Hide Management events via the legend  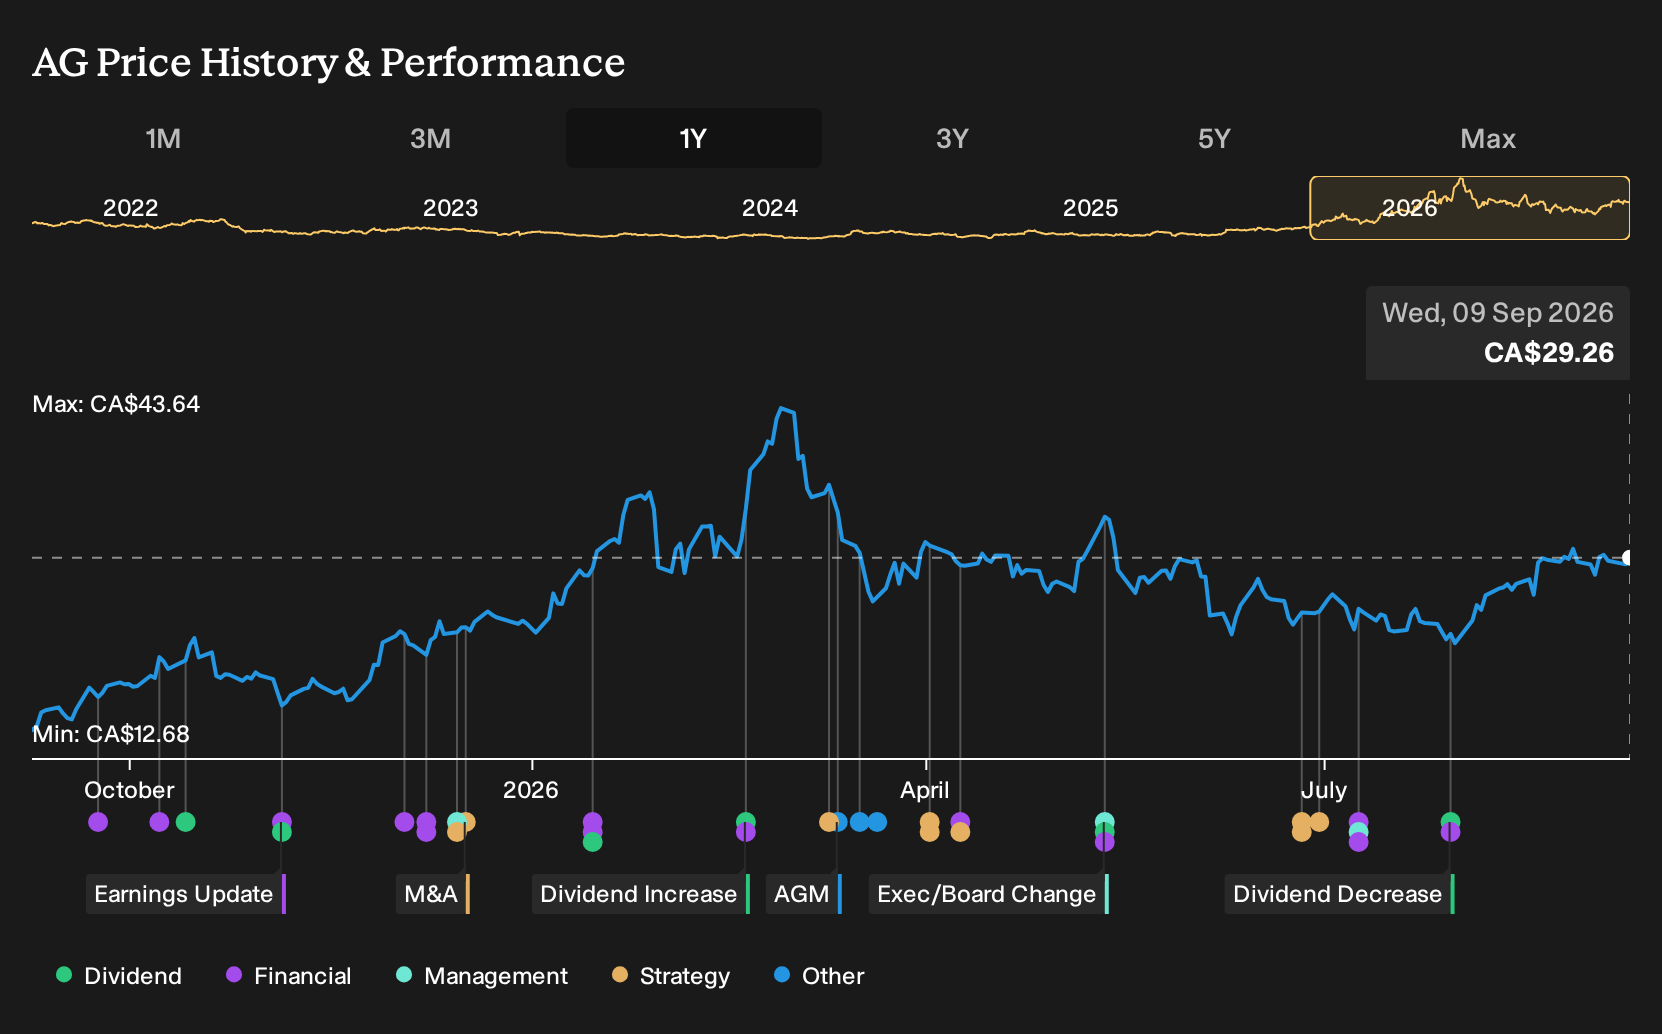tap(482, 976)
